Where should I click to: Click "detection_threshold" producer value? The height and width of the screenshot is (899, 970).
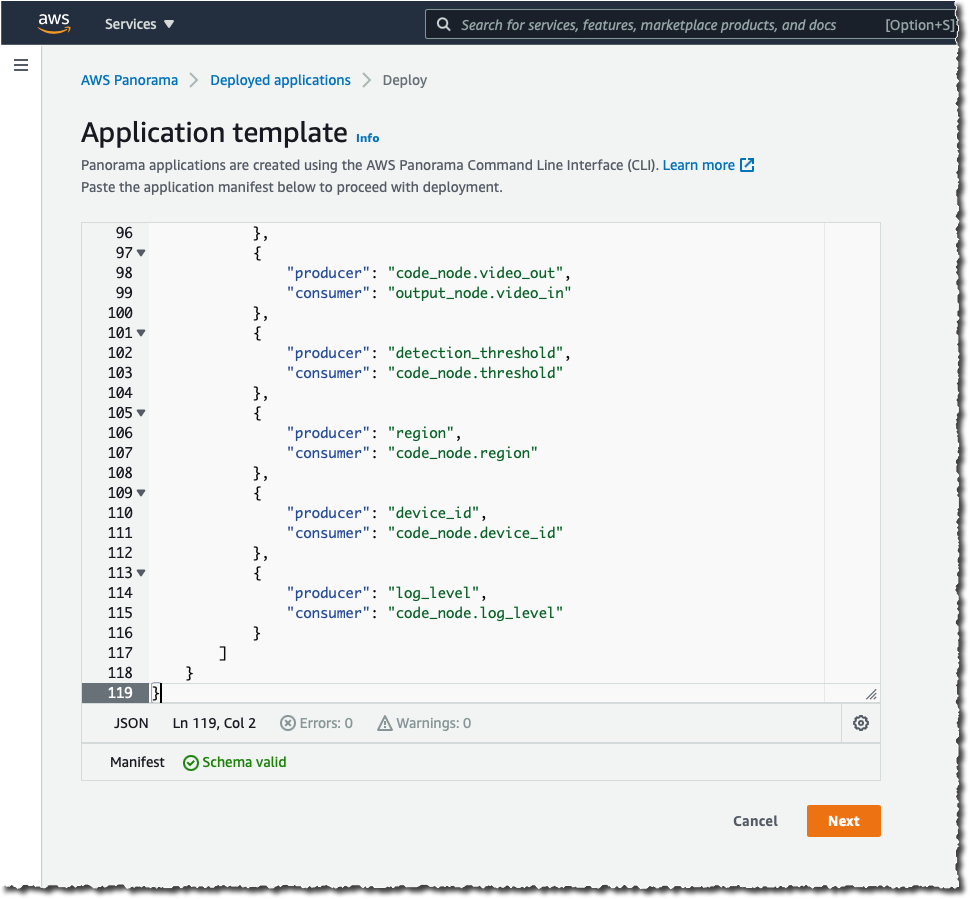pyautogui.click(x=475, y=353)
